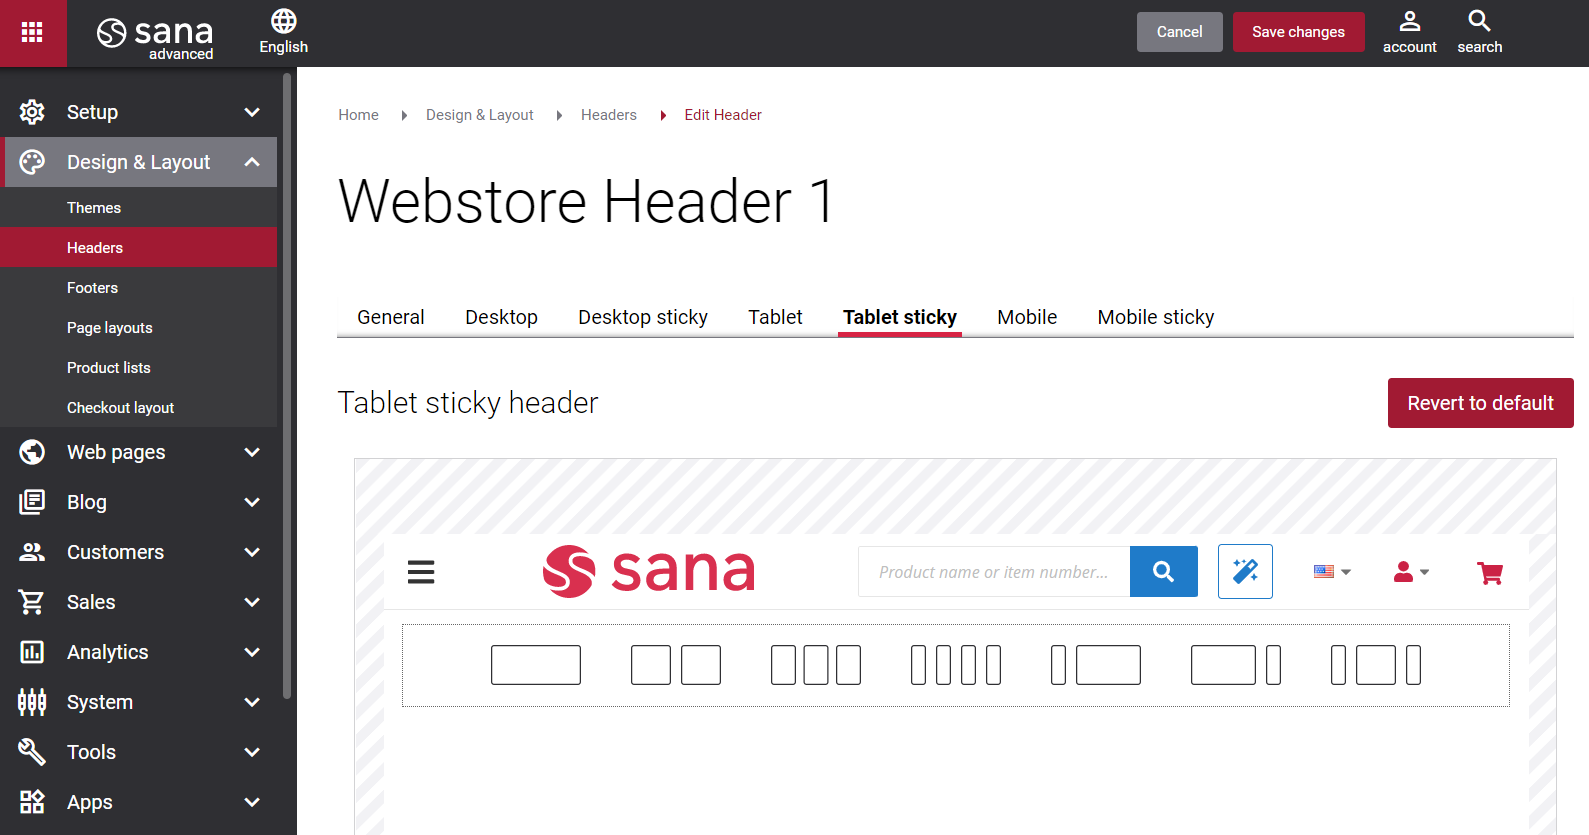The image size is (1589, 835).
Task: Expand the Apps section chevron
Action: coord(252,802)
